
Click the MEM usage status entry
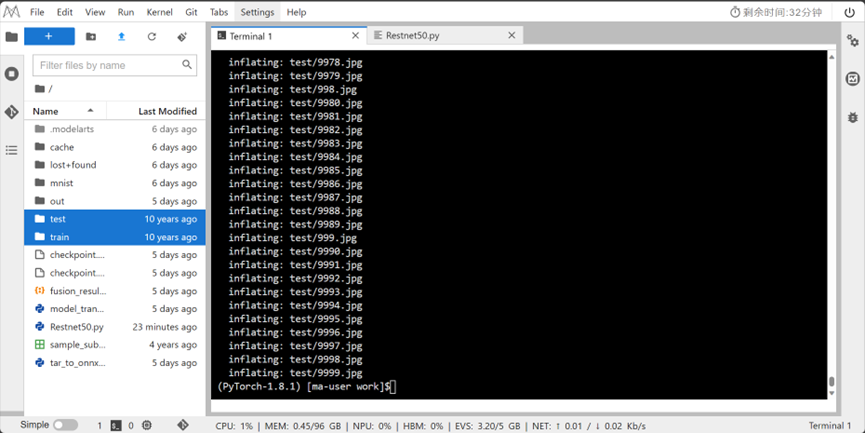point(303,426)
